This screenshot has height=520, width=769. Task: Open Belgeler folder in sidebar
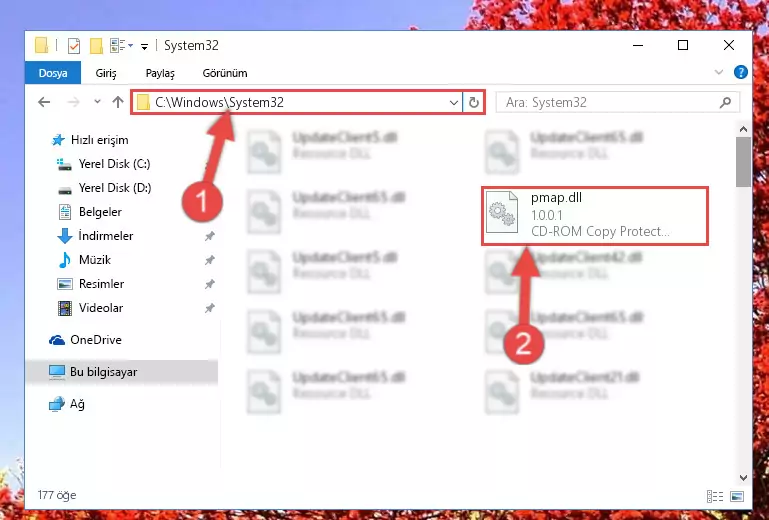tap(90, 212)
